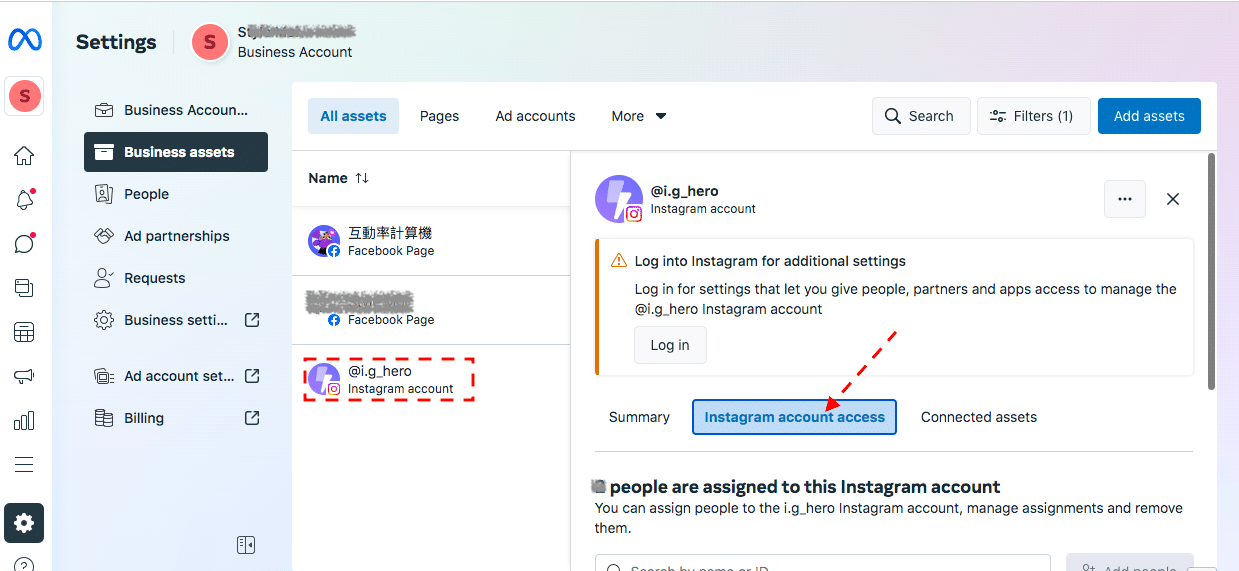Click the @i.g_hero profile picture in details panel

pyautogui.click(x=619, y=198)
